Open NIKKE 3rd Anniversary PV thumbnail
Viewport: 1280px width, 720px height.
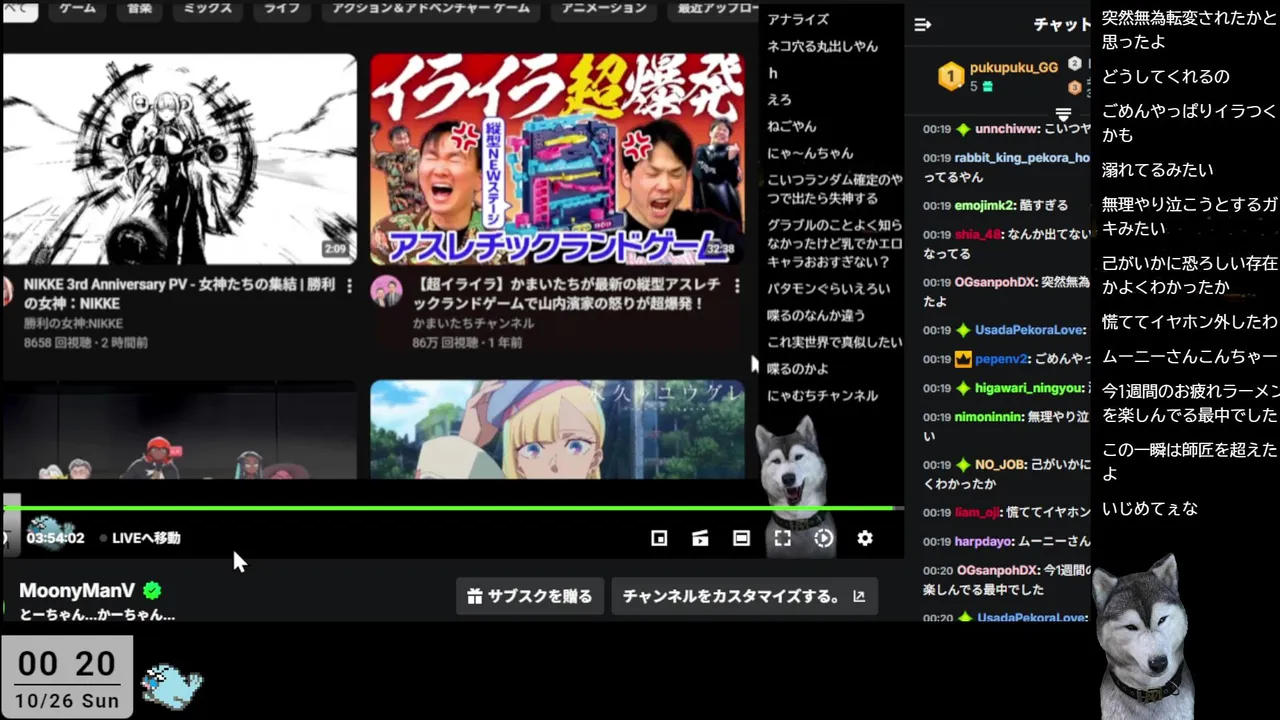[180, 159]
